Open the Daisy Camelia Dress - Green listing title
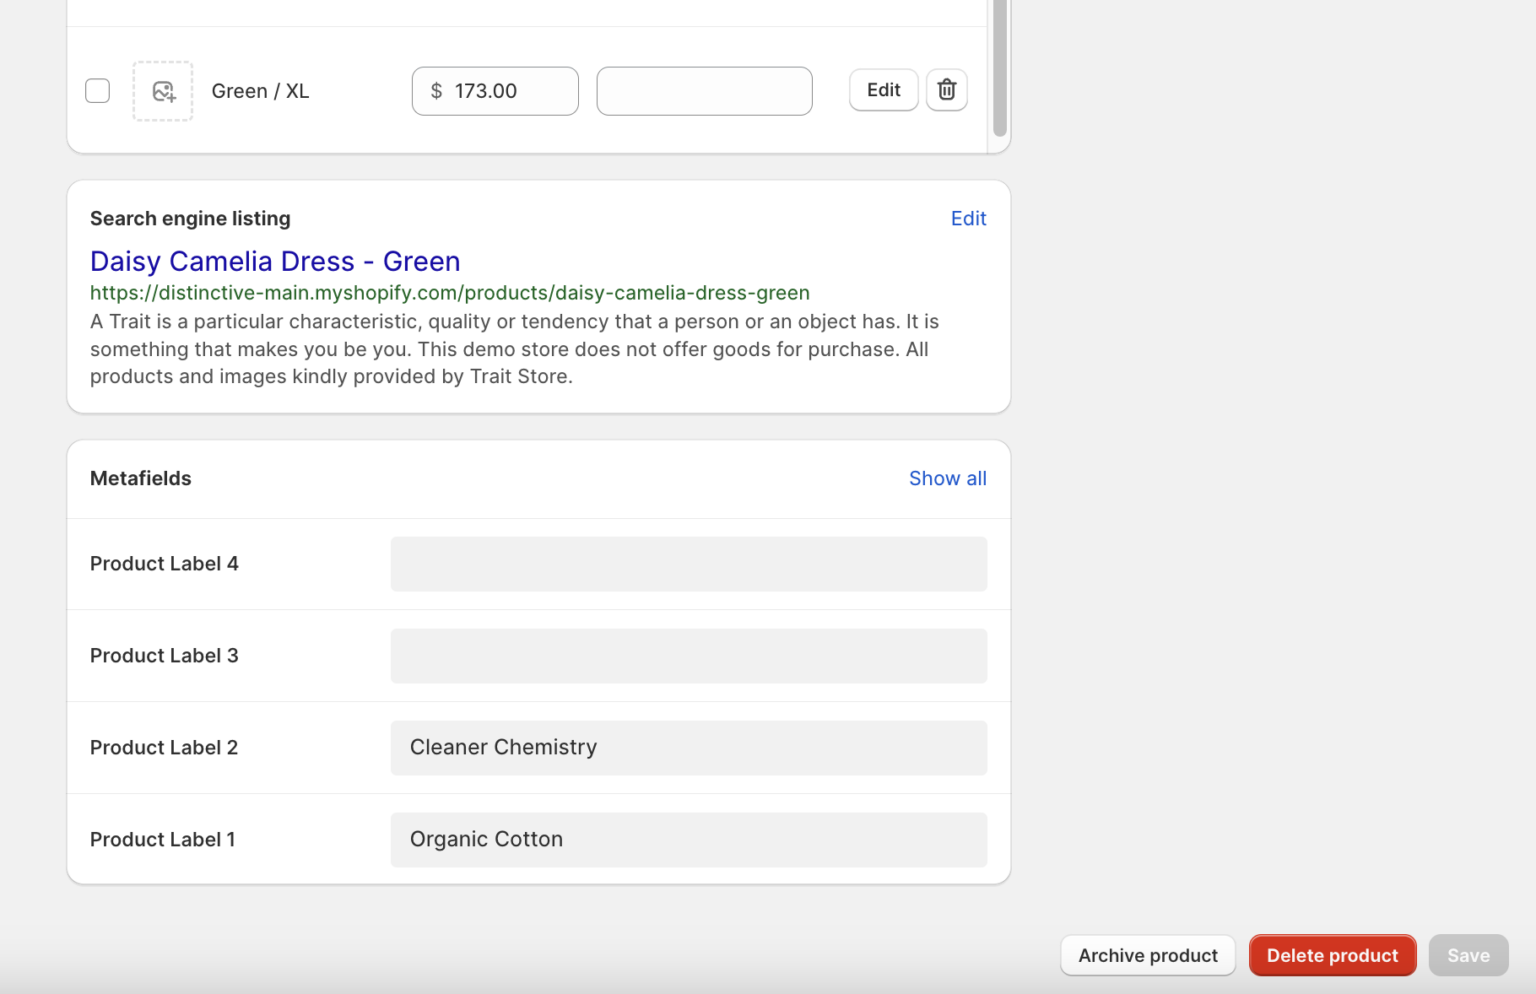1536x994 pixels. coord(274,261)
